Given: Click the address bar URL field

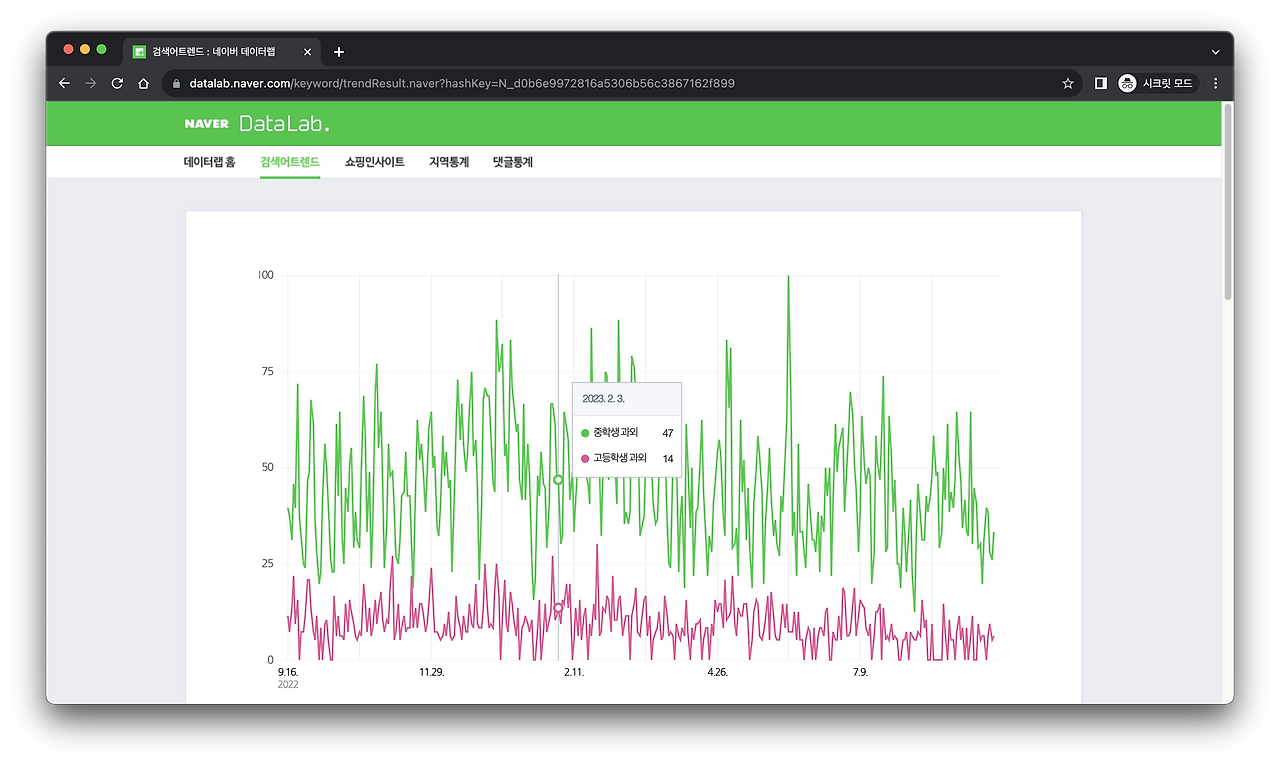Looking at the screenshot, I should (x=620, y=83).
